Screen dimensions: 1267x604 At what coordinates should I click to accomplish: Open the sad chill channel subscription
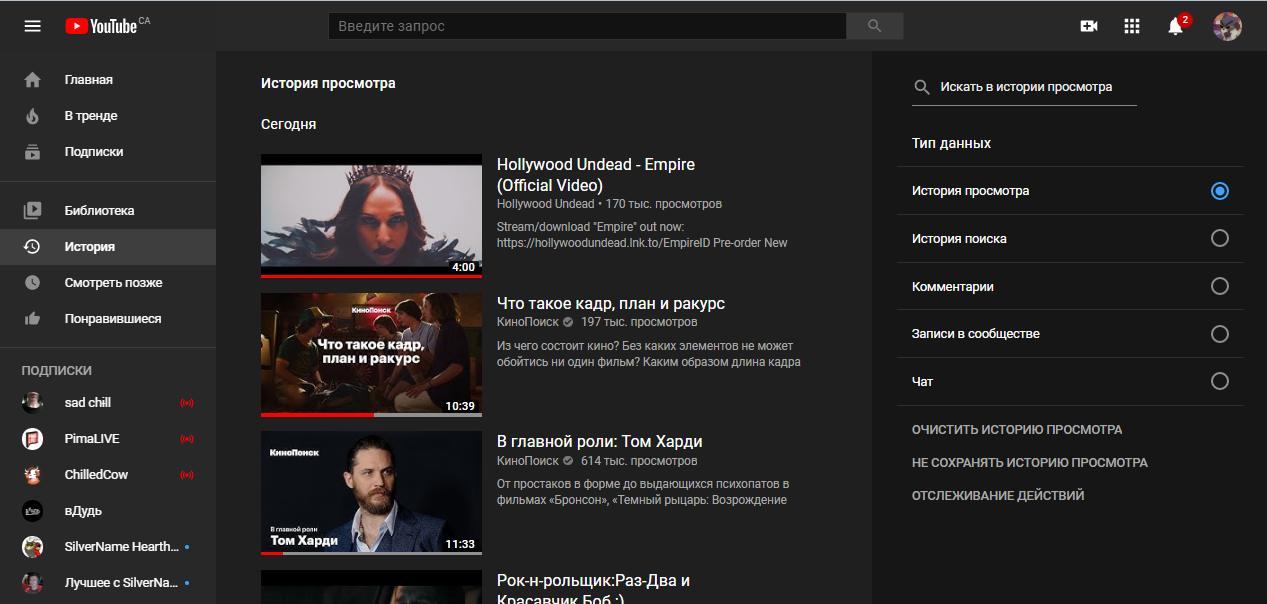click(88, 403)
